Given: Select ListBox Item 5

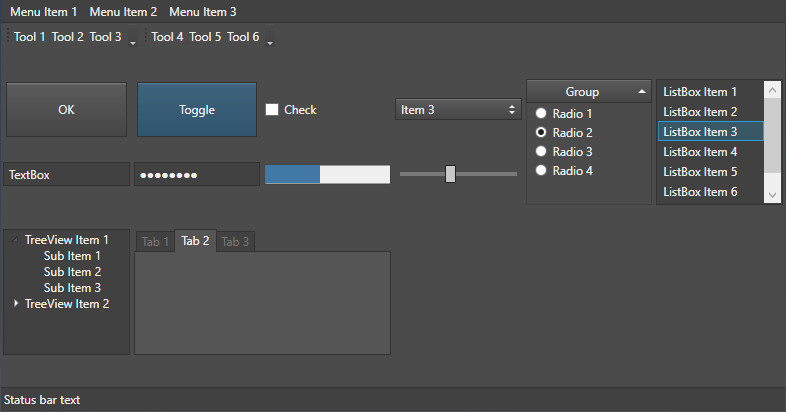Looking at the screenshot, I should [x=710, y=172].
